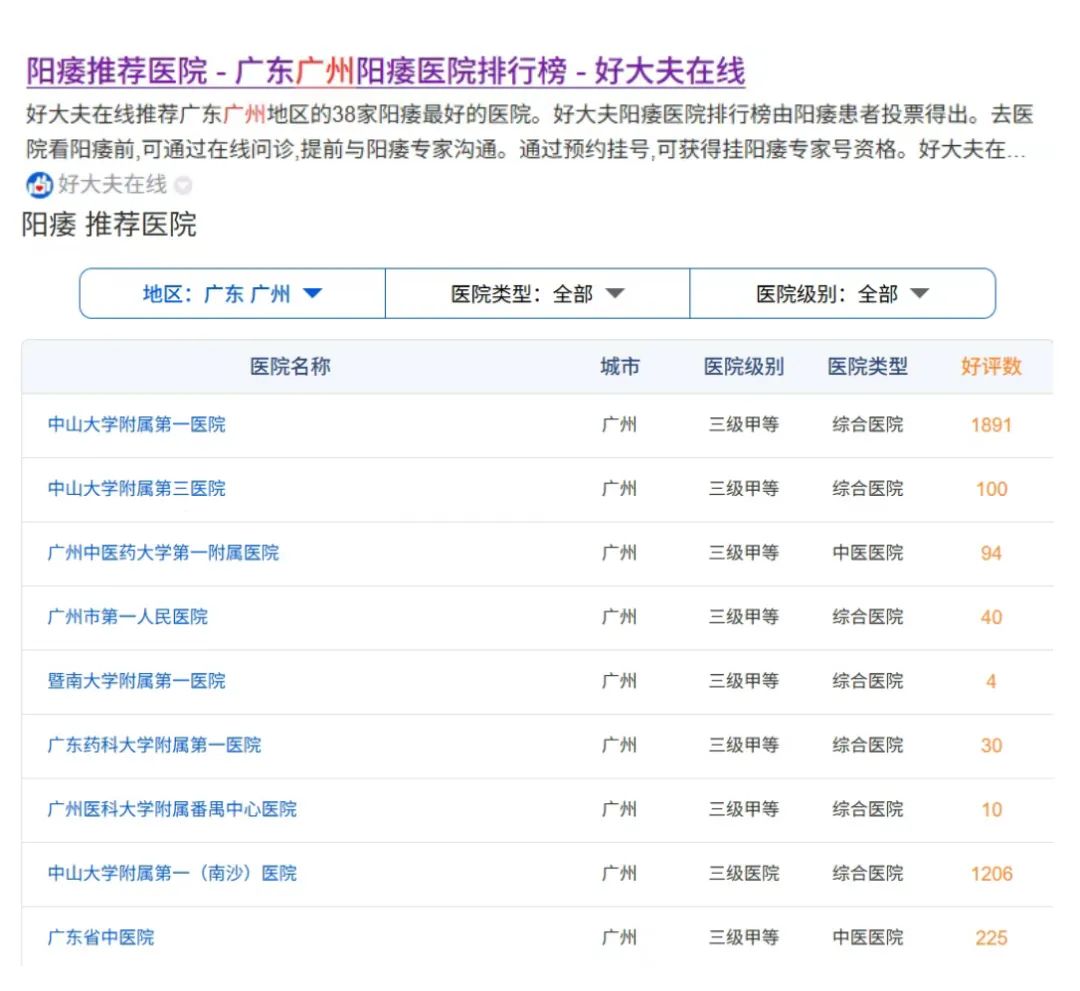
Task: Click the 94 review count
Action: 991,553
